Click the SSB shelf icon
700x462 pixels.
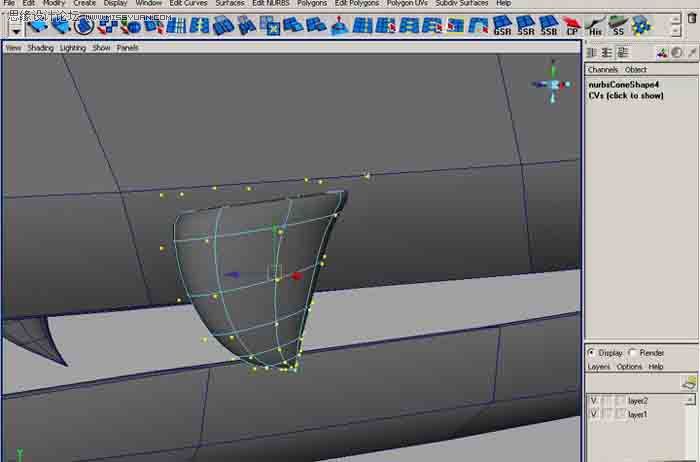pos(548,25)
